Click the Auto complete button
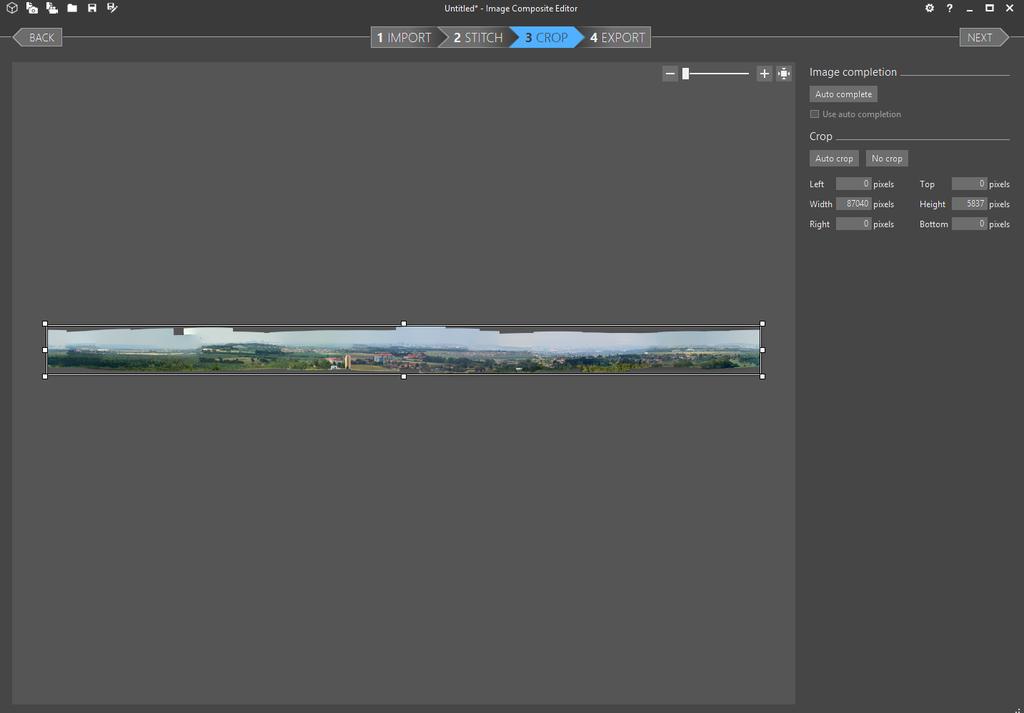Screen dimensions: 1024x713 coord(843,94)
